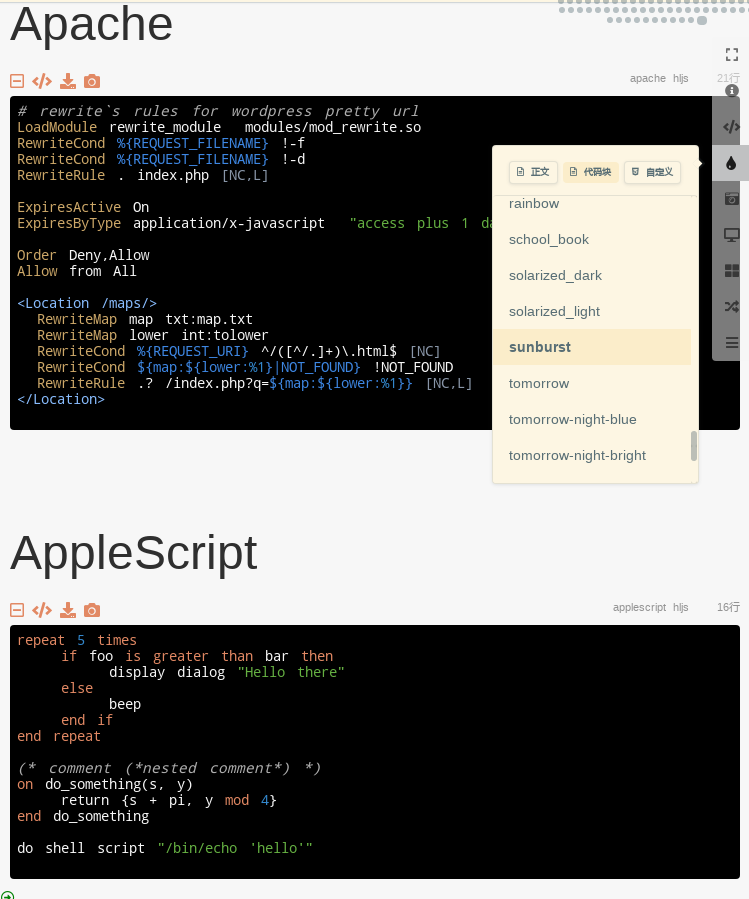Image resolution: width=749 pixels, height=899 pixels.
Task: Click the 'apache' language label
Action: tap(647, 79)
